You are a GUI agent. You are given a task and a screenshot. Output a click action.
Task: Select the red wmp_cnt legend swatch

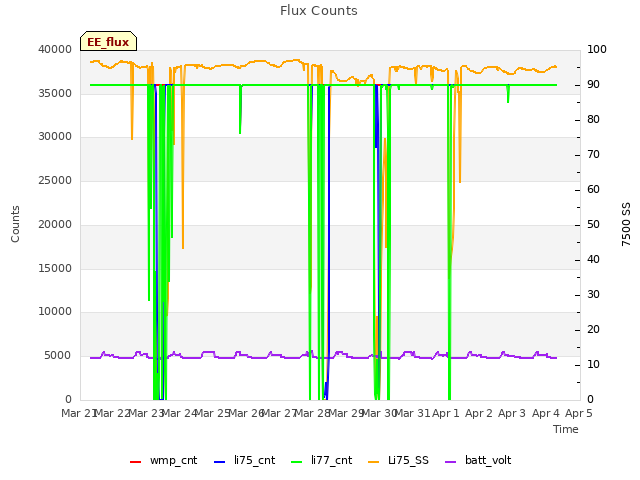coord(135,462)
